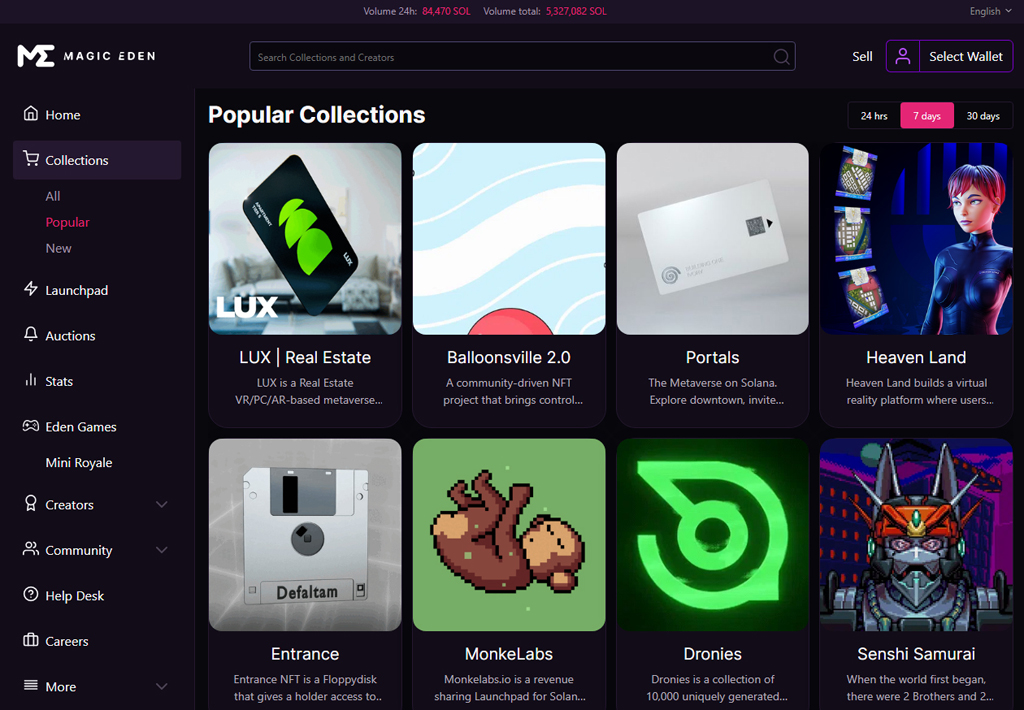Open New collections in sidebar
Screen dimensions: 1024x710
58,248
